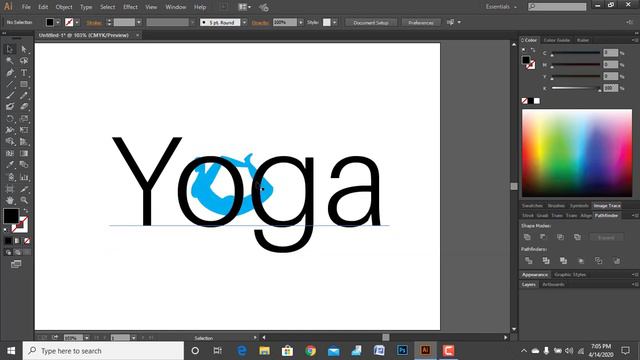Image resolution: width=640 pixels, height=360 pixels.
Task: Set toolbox paint to Gradient mode
Action: pyautogui.click(x=17, y=241)
